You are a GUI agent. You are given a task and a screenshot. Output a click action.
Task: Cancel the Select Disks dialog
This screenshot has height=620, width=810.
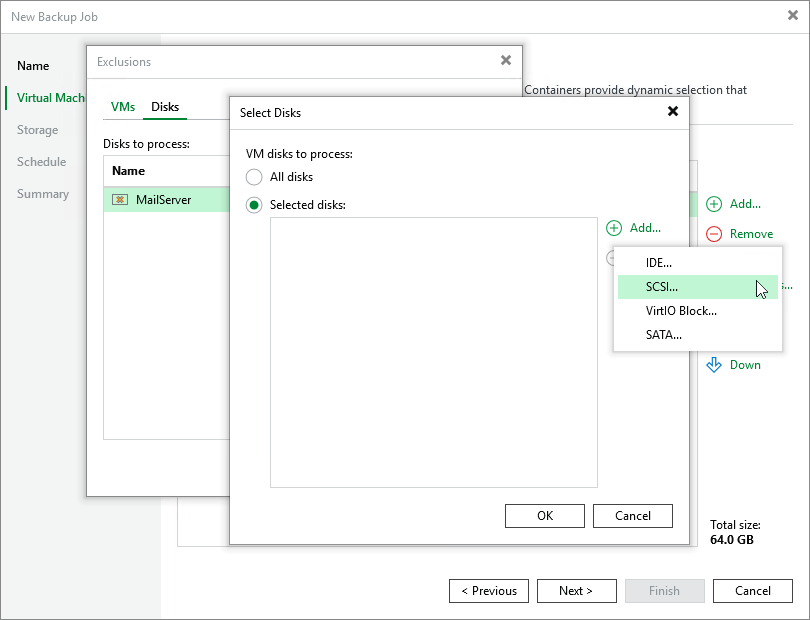[633, 516]
